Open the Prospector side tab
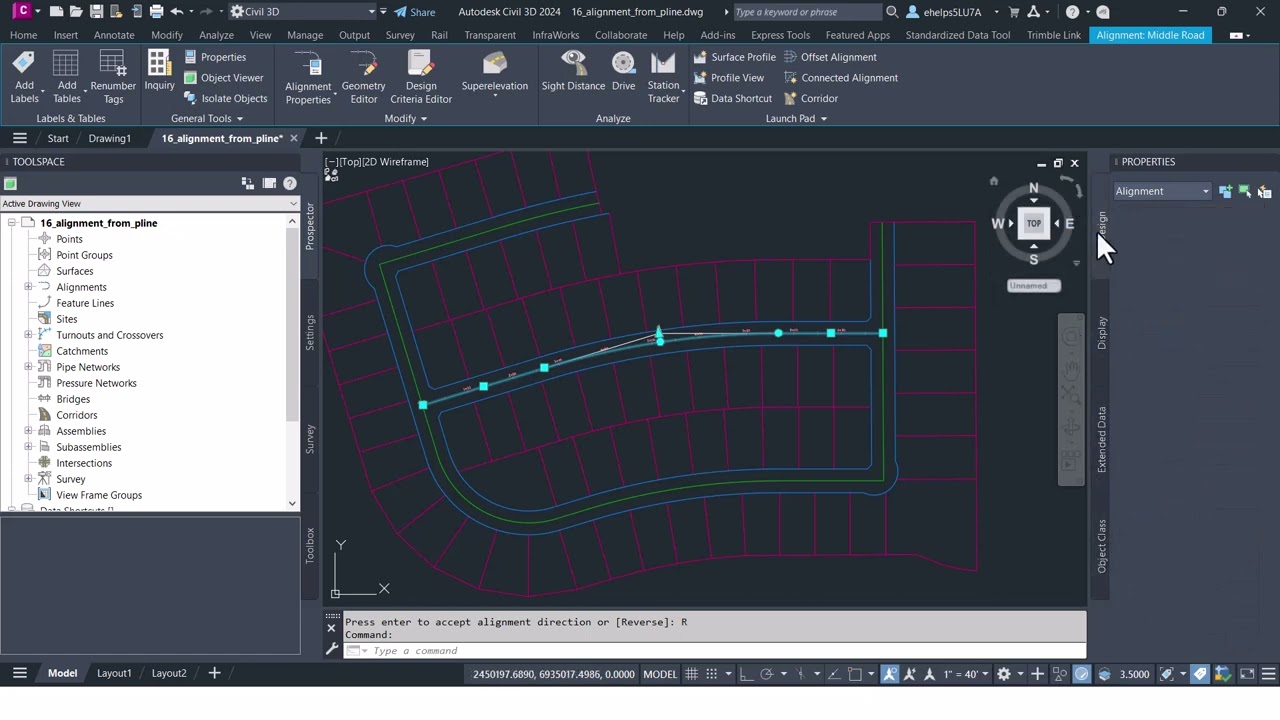1280x720 pixels. coord(310,226)
